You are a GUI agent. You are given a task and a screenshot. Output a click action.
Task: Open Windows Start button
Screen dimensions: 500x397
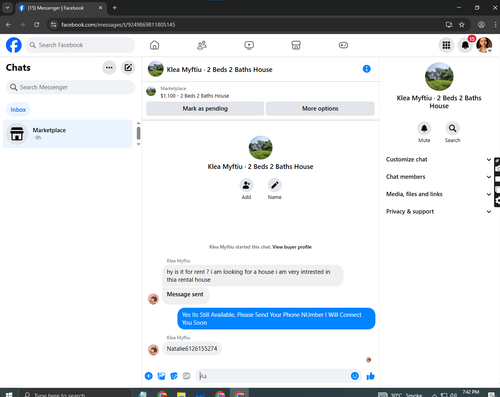tap(9, 394)
